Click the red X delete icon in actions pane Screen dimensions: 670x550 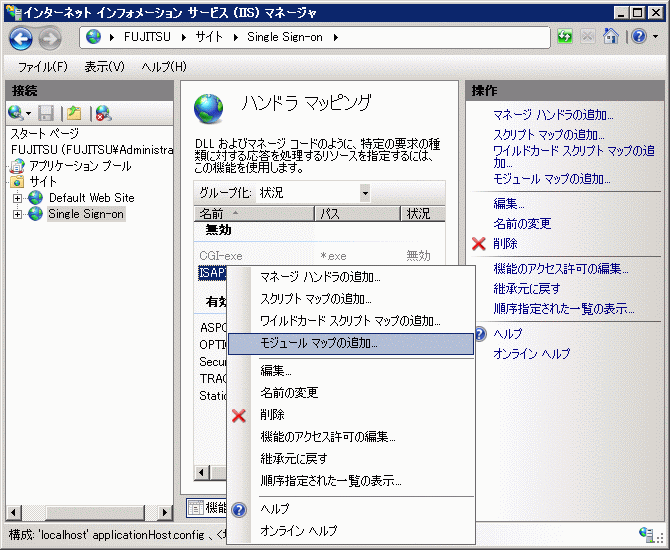[479, 244]
